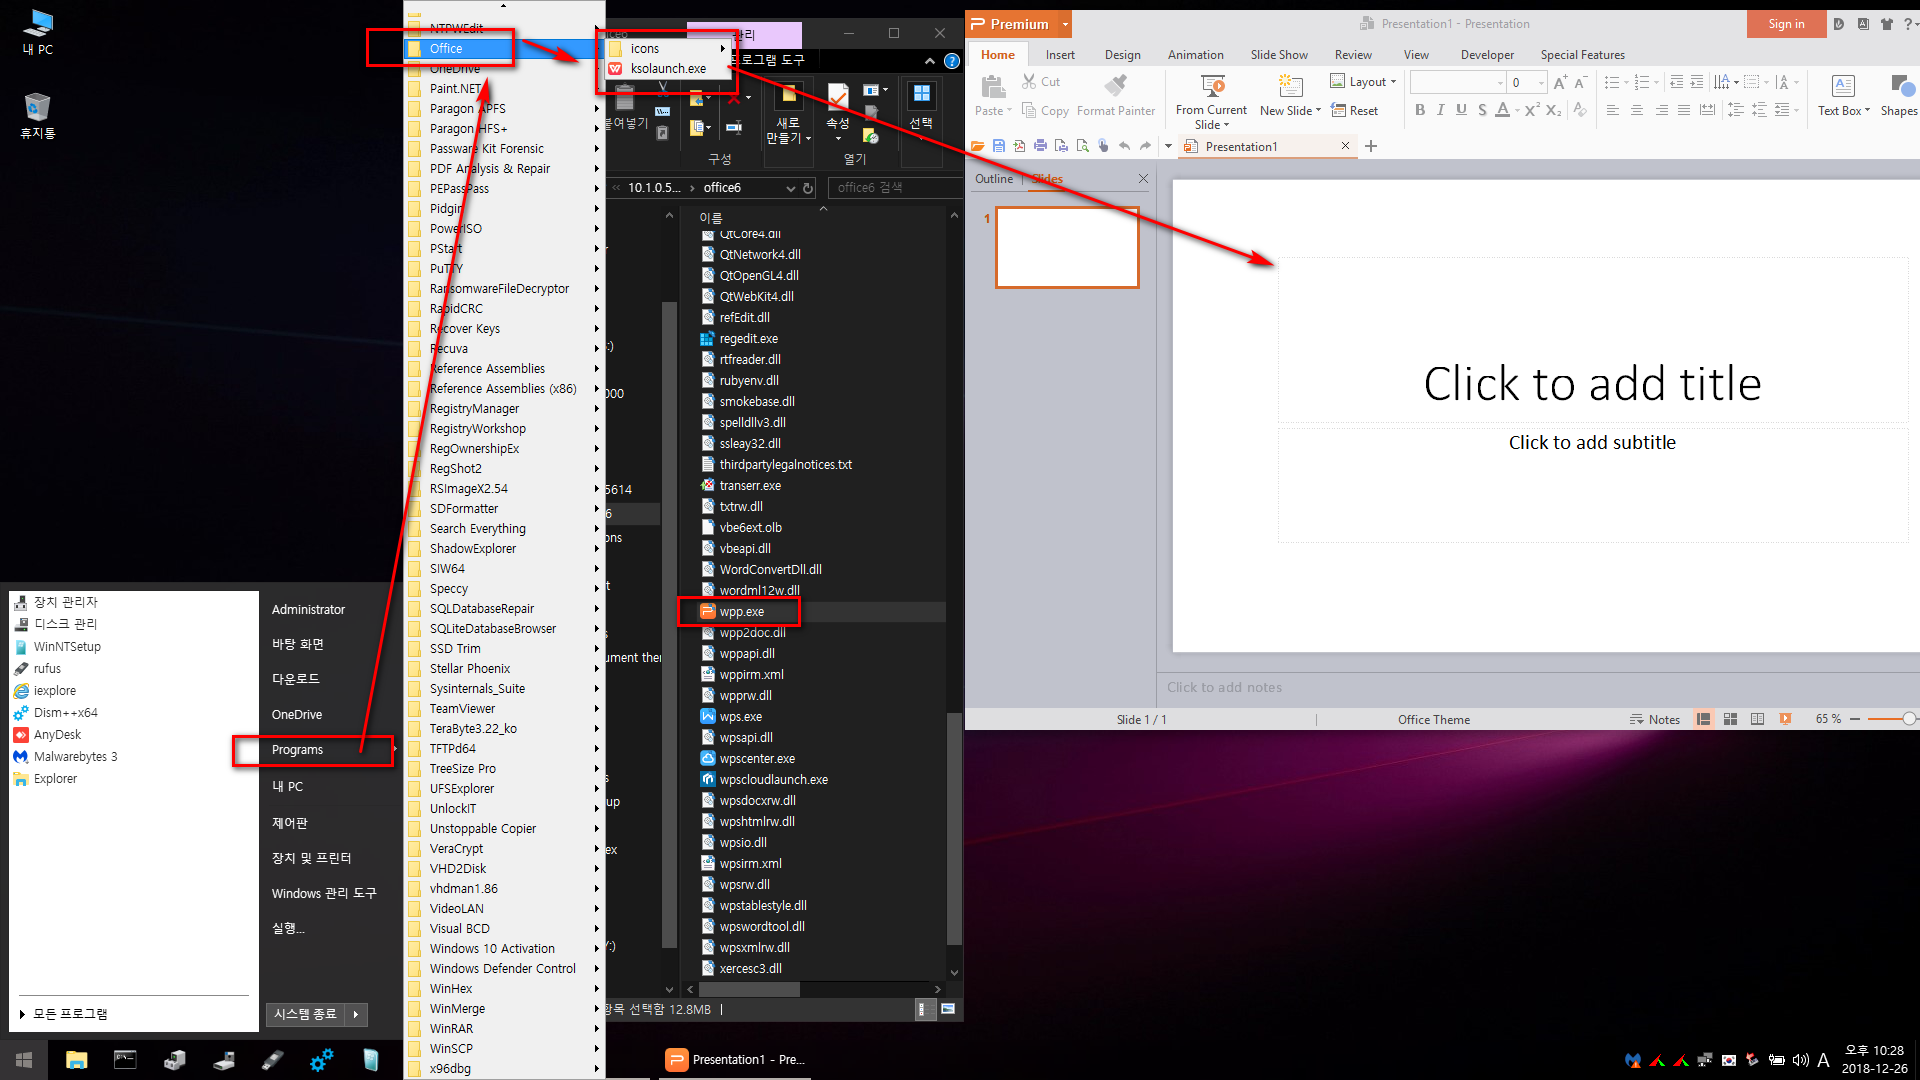Decrease indent level in ribbon
The image size is (1920, 1080).
[1677, 83]
